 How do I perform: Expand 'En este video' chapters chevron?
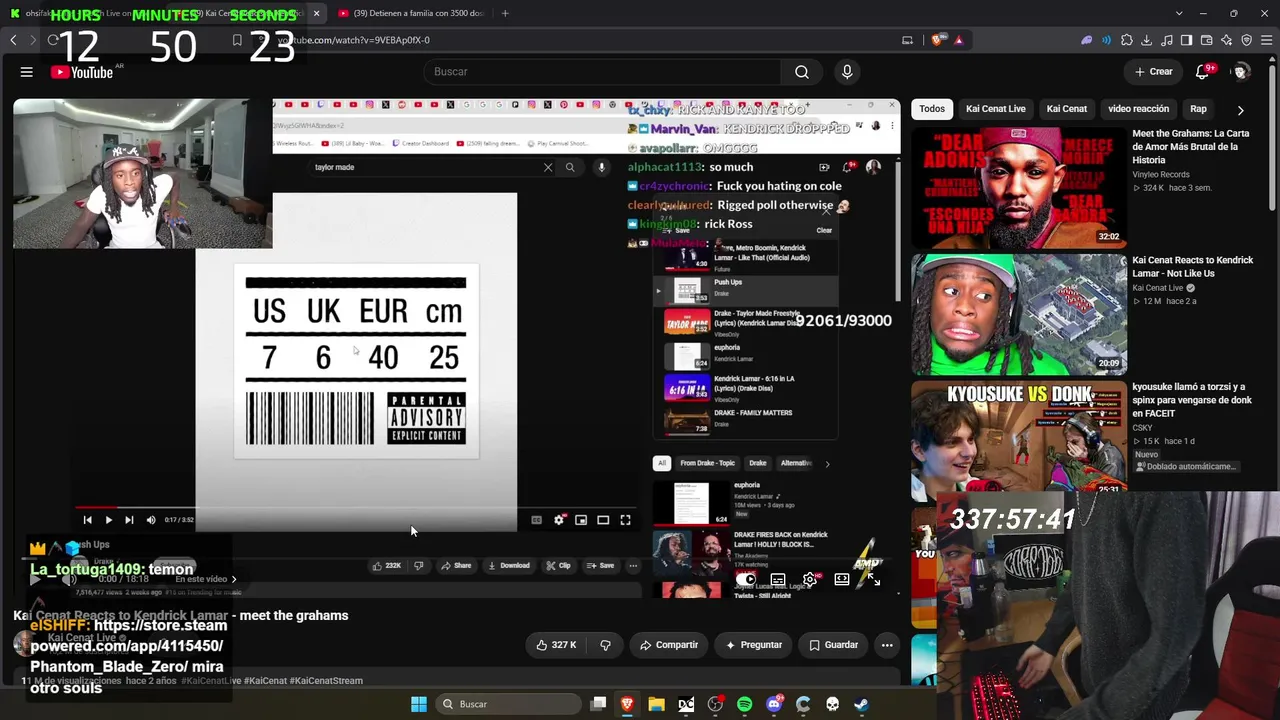234,579
